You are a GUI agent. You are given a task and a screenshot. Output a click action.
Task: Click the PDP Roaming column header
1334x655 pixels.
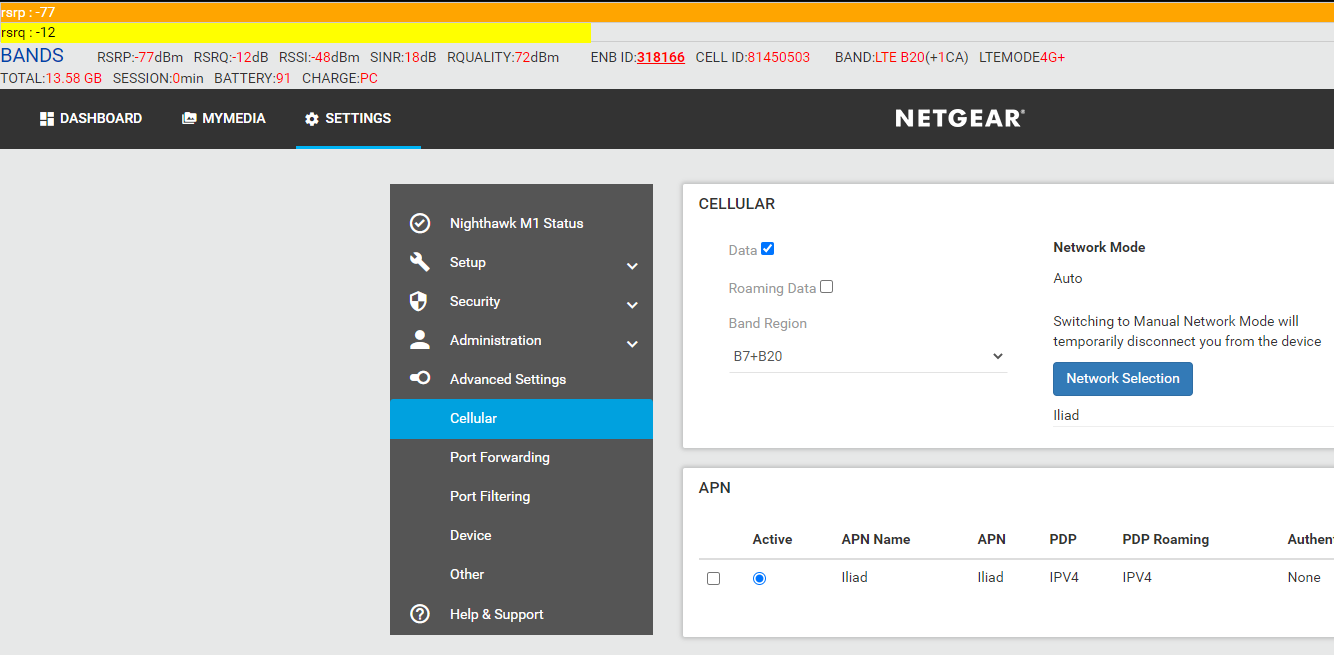tap(1166, 539)
